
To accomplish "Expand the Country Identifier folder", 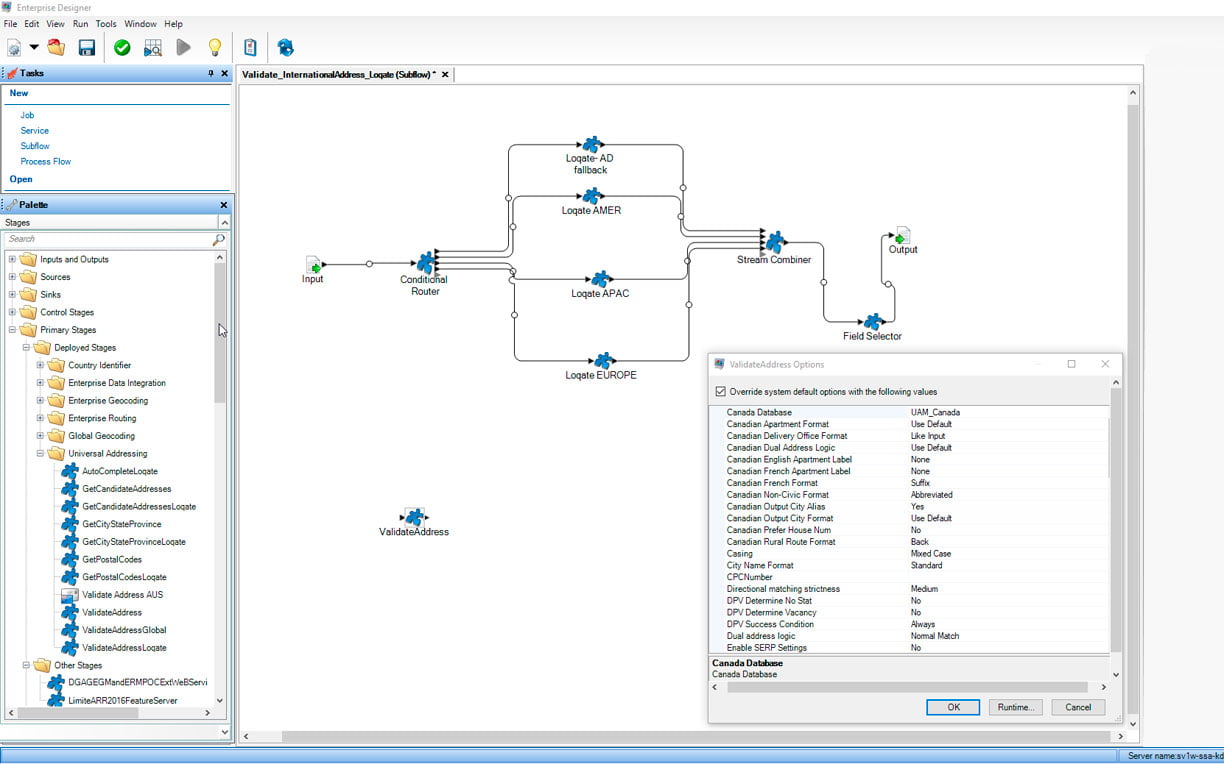I will (x=41, y=366).
